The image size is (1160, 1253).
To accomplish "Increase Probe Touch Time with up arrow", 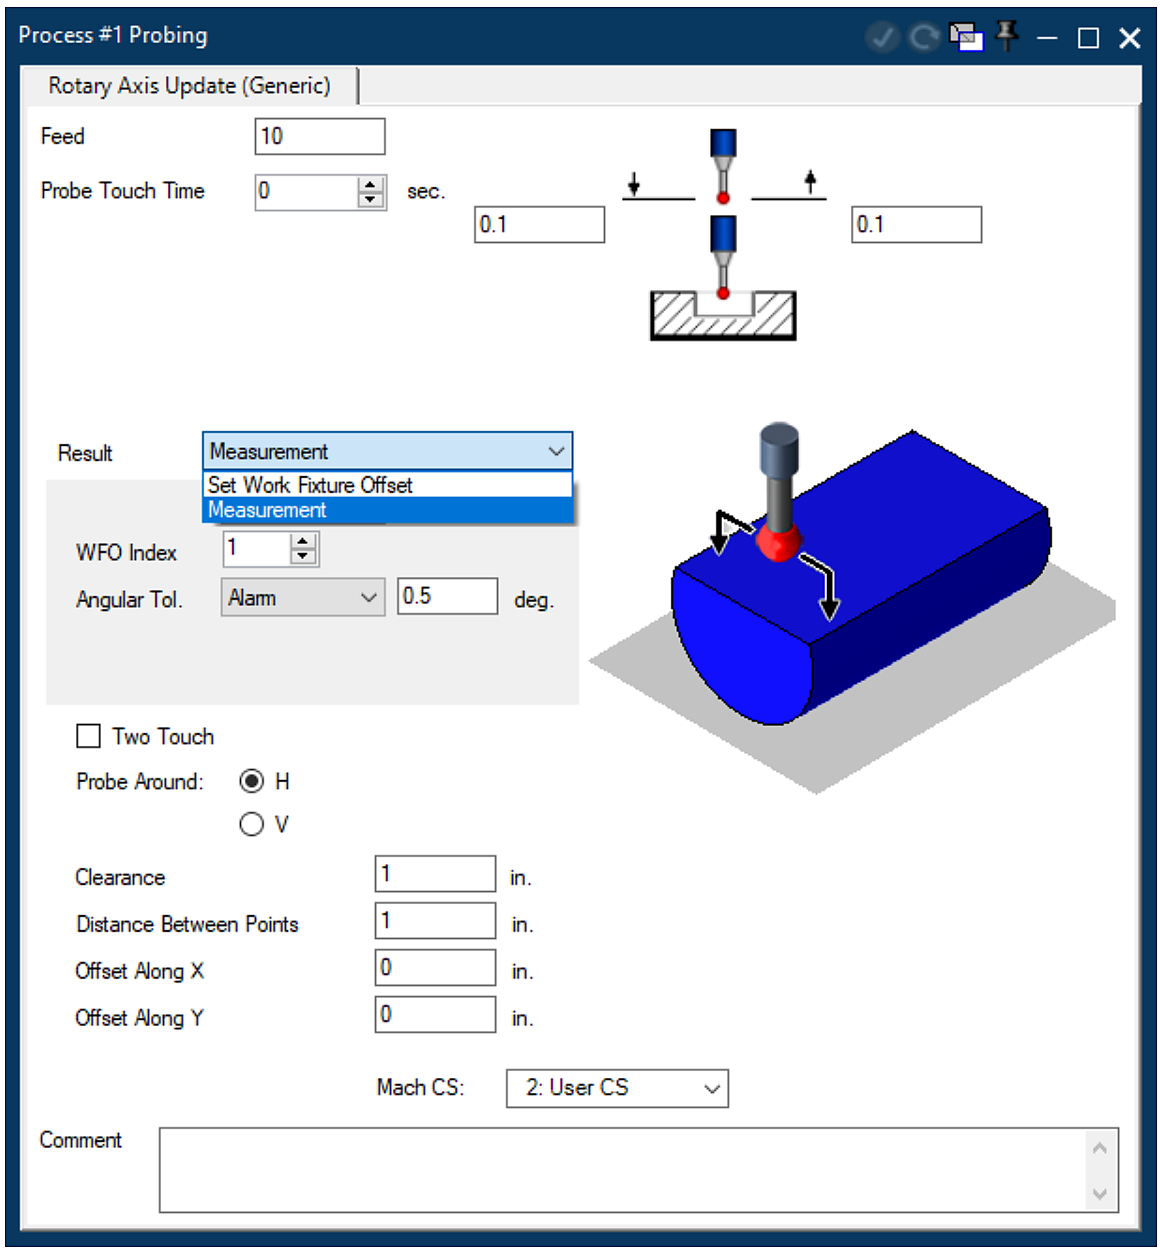I will pos(371,183).
